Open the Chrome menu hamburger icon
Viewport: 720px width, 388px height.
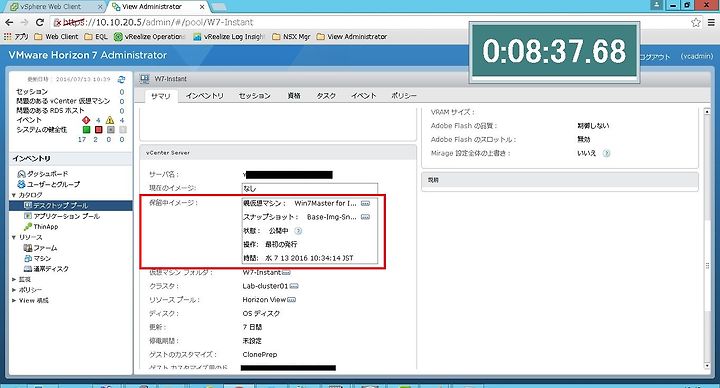point(711,22)
